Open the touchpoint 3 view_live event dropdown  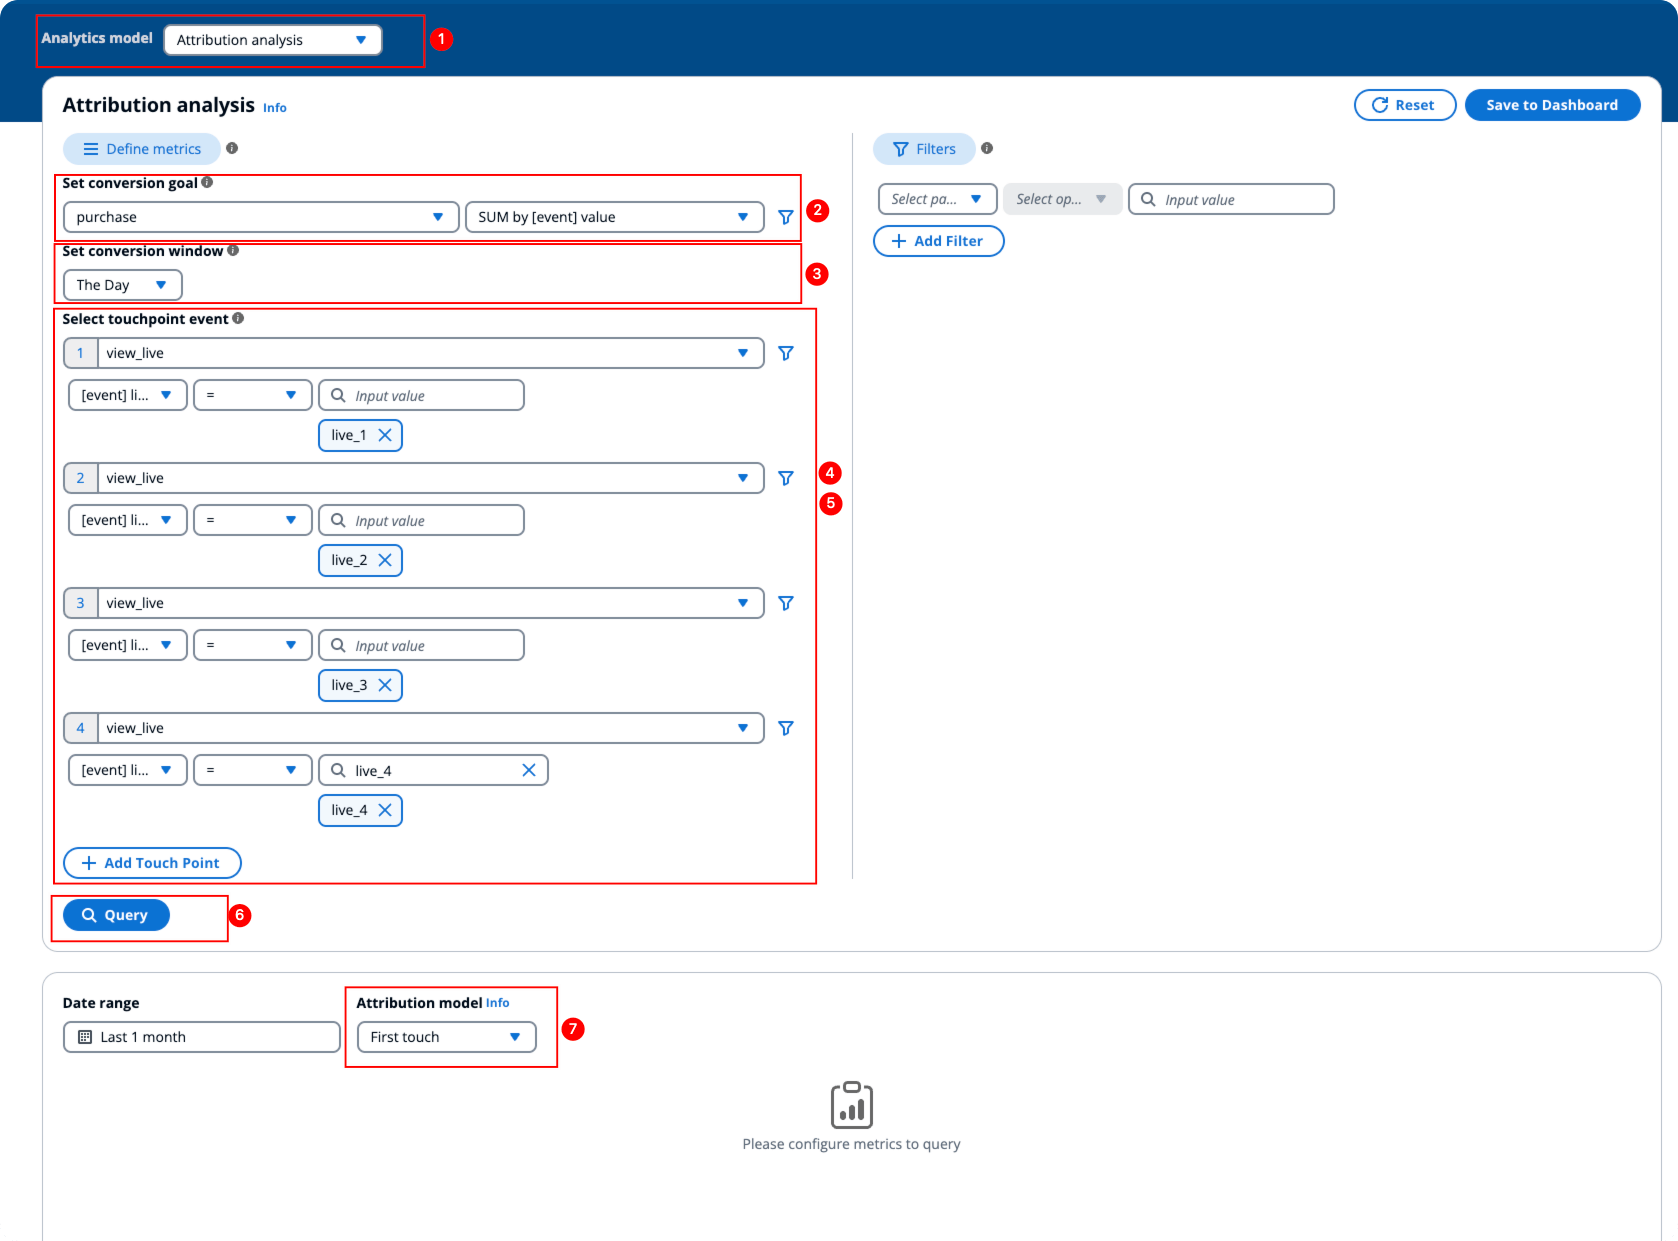pos(431,603)
